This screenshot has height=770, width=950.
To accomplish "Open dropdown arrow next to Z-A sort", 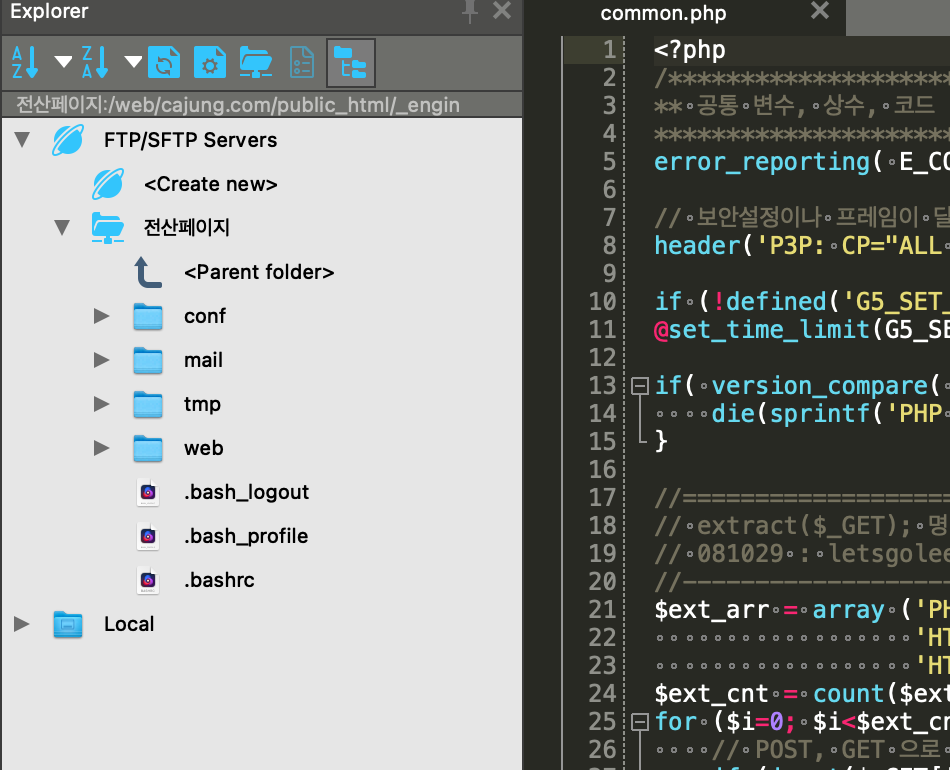I will click(x=133, y=62).
